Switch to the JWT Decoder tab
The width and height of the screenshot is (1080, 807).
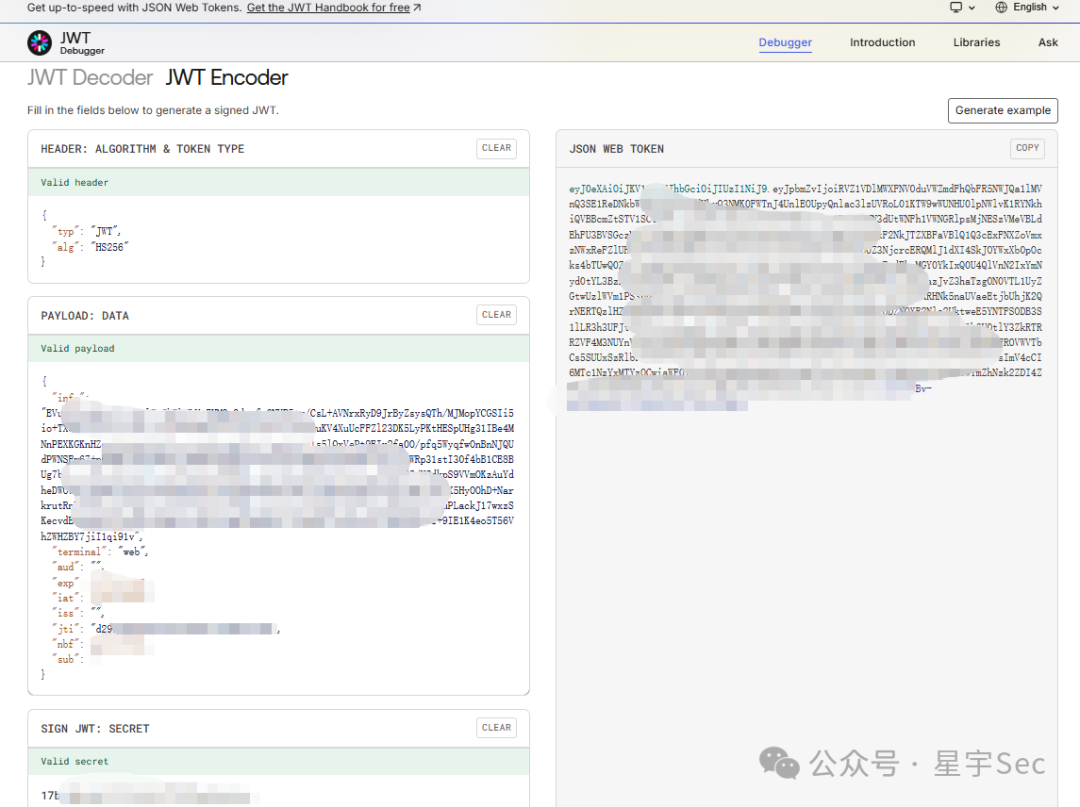point(90,77)
